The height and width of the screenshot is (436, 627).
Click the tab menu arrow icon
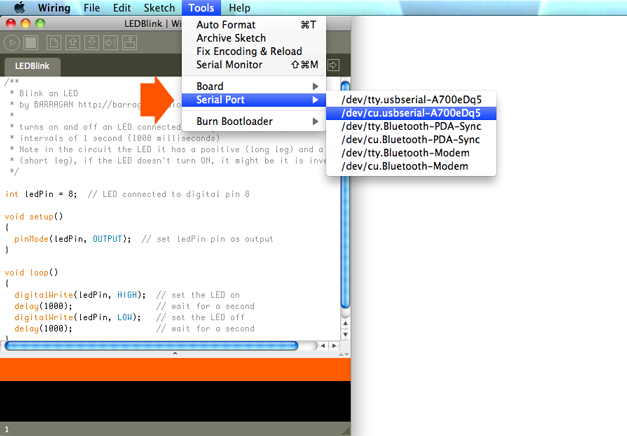point(333,65)
